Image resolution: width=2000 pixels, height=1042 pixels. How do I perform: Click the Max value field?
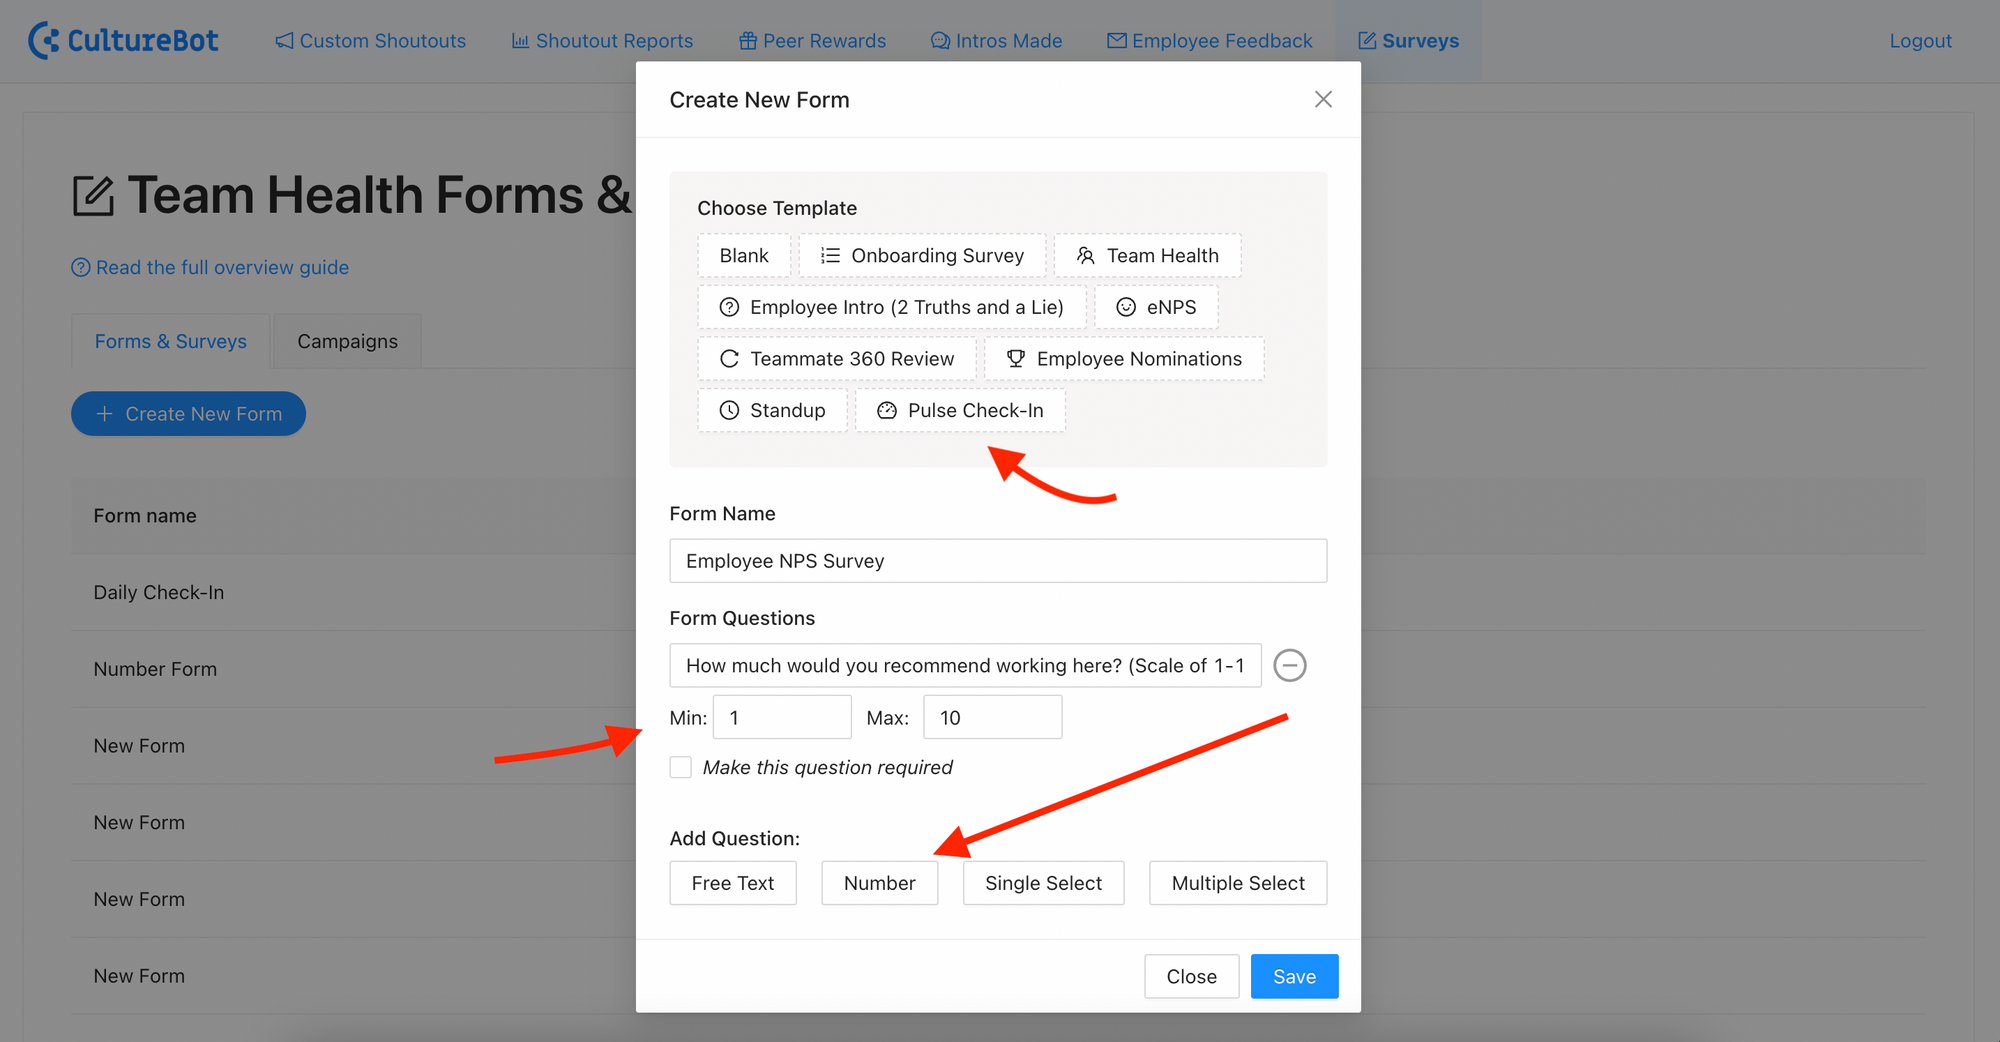point(992,717)
